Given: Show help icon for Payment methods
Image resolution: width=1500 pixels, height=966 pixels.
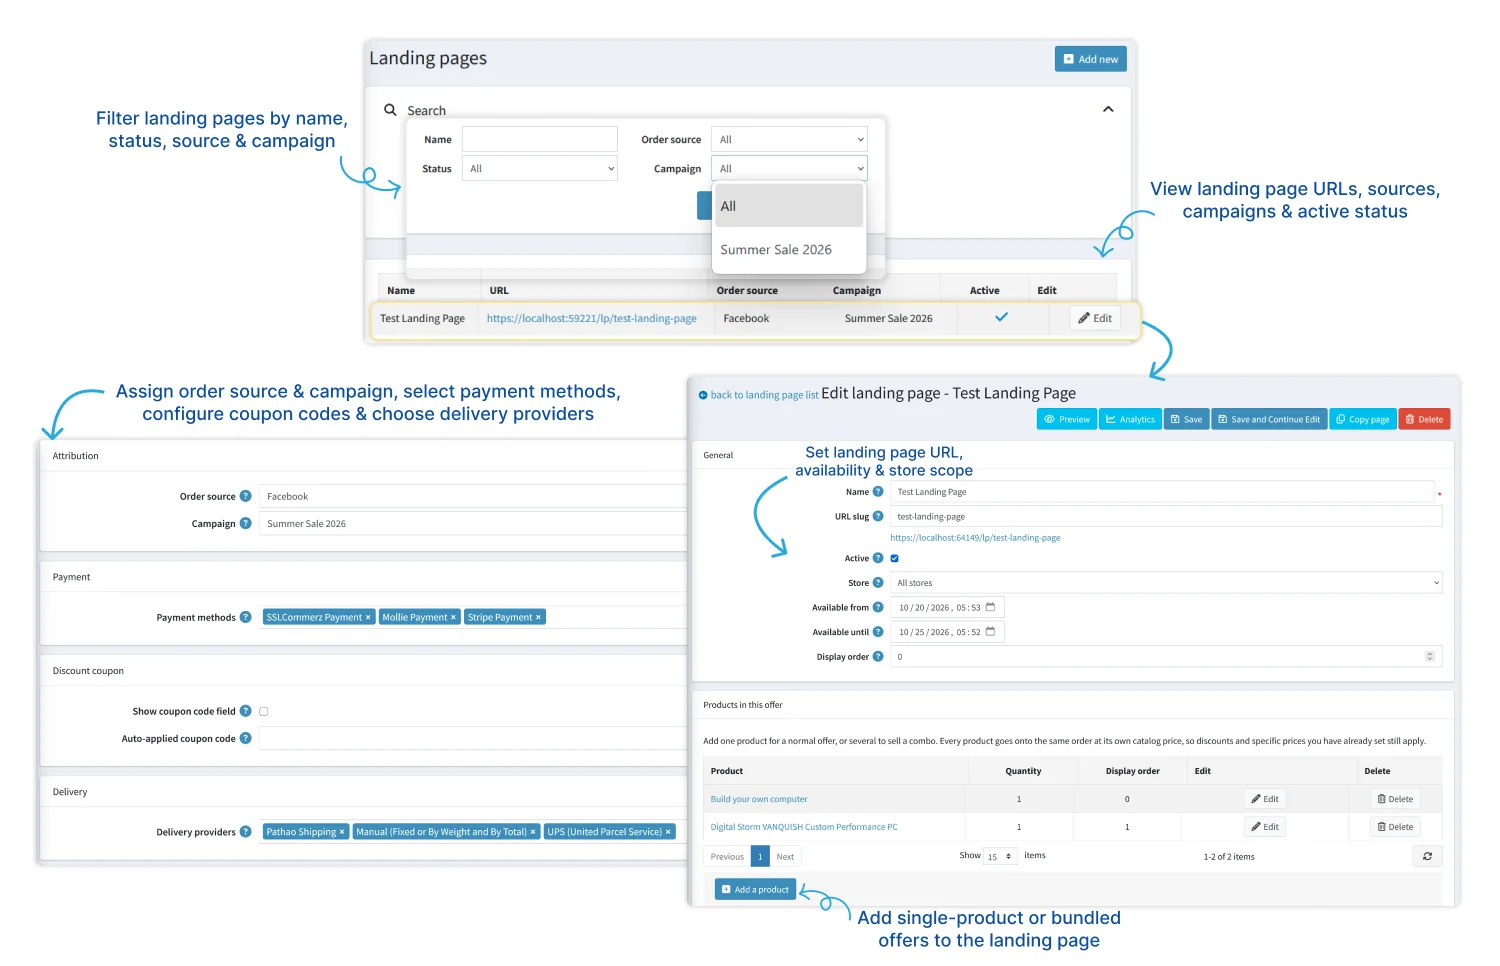Looking at the screenshot, I should coord(245,617).
